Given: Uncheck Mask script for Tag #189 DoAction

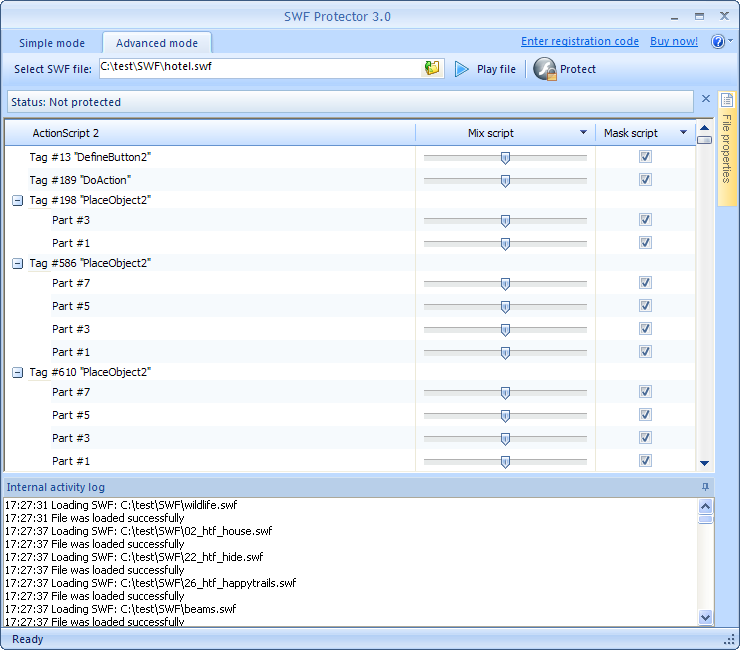Looking at the screenshot, I should coord(645,180).
